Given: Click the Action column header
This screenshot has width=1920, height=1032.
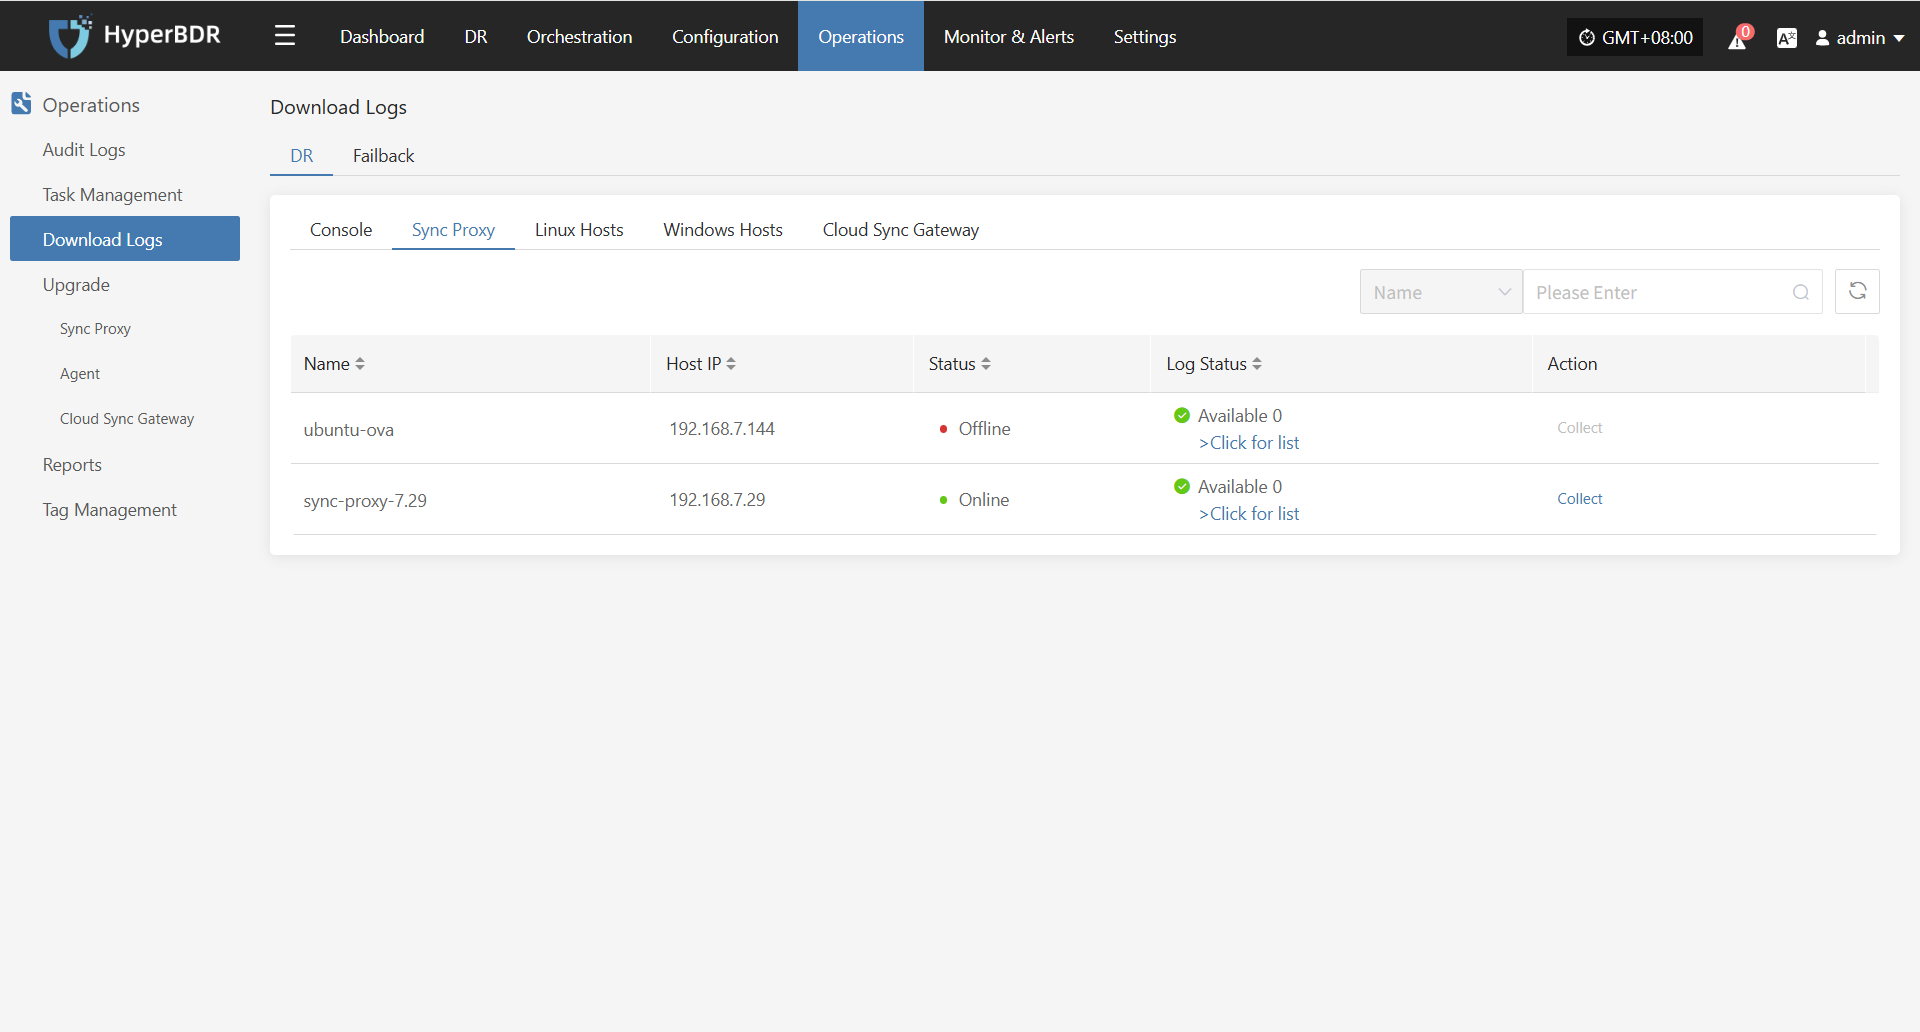Looking at the screenshot, I should pyautogui.click(x=1572, y=364).
